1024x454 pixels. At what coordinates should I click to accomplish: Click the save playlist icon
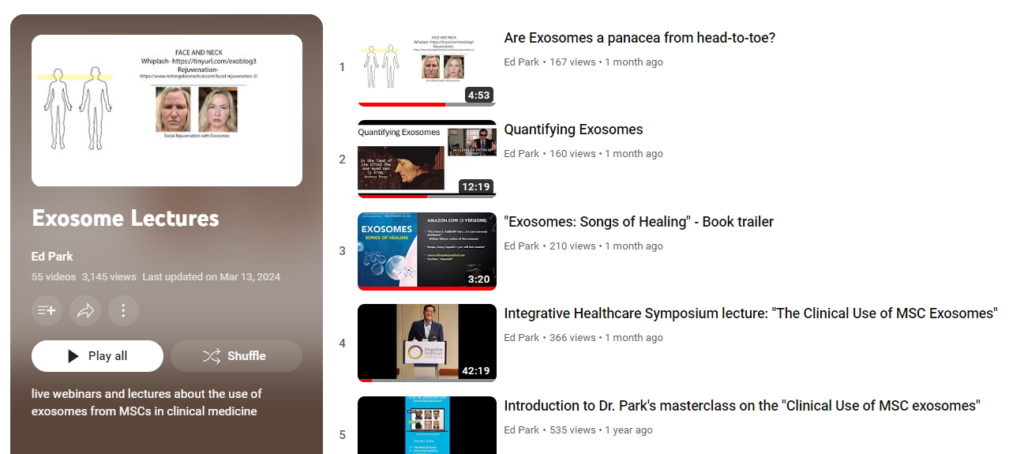click(47, 311)
